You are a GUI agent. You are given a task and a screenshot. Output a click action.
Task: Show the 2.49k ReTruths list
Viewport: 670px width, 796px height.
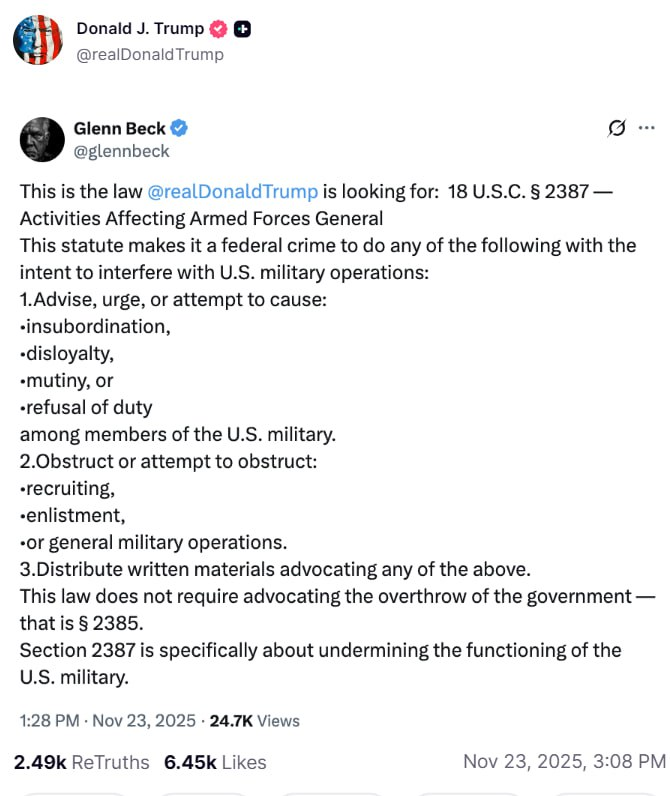[81, 762]
